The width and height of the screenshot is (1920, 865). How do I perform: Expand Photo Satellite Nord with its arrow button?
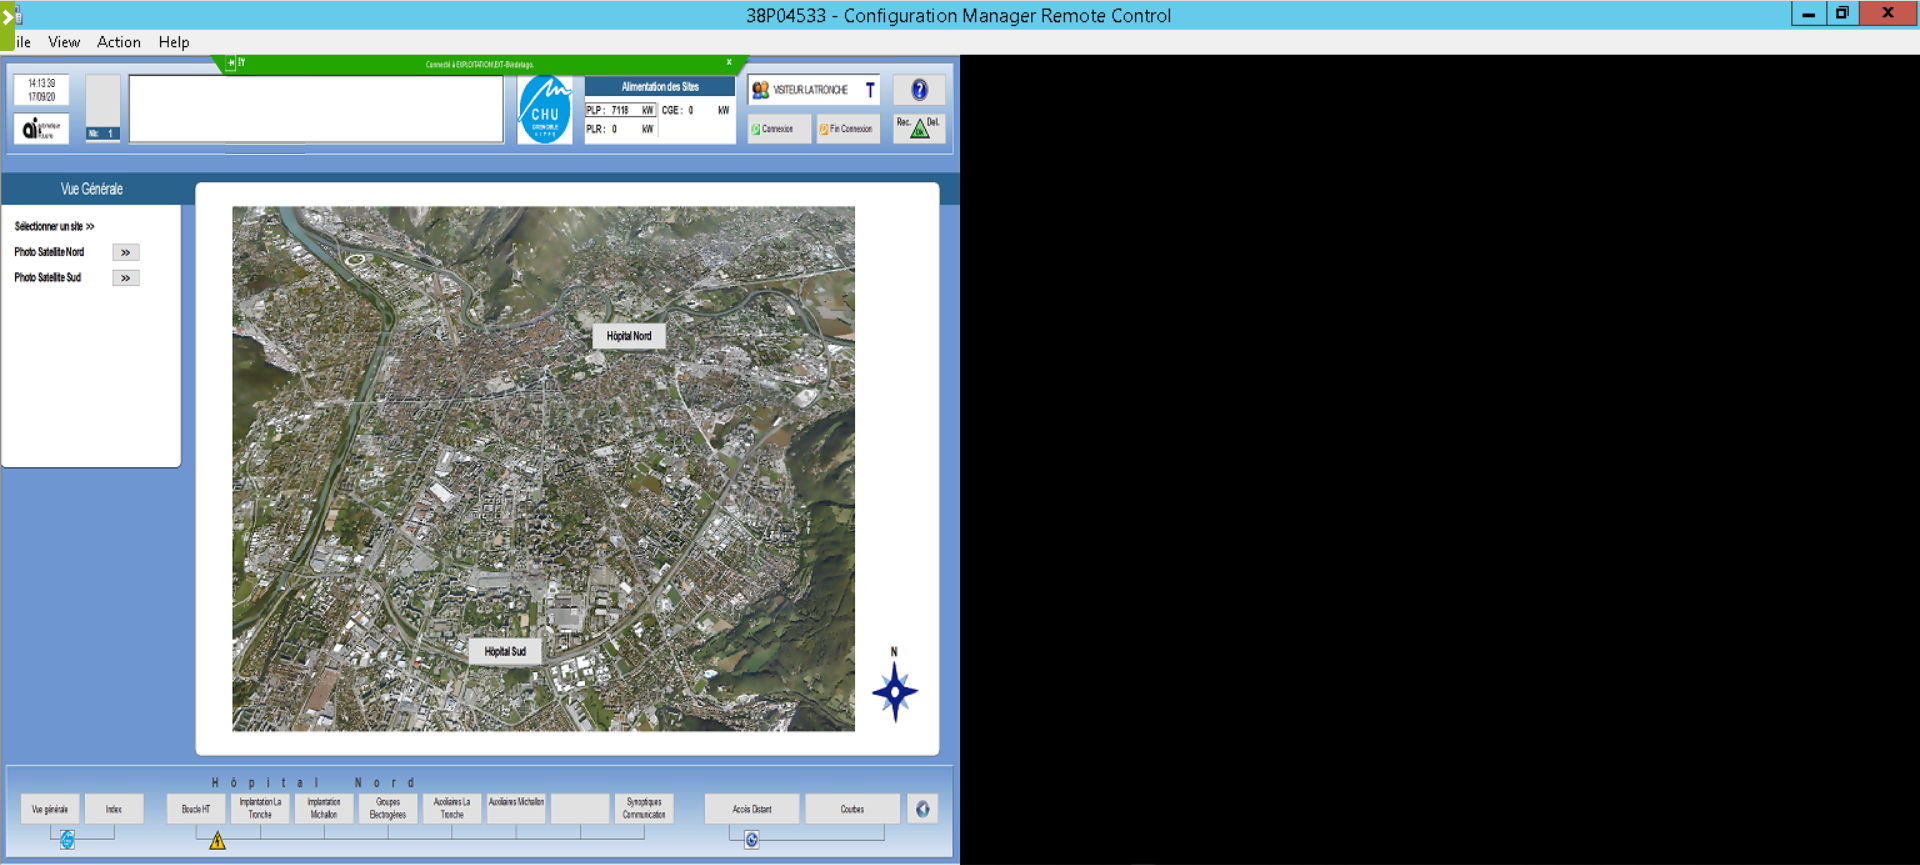[125, 253]
